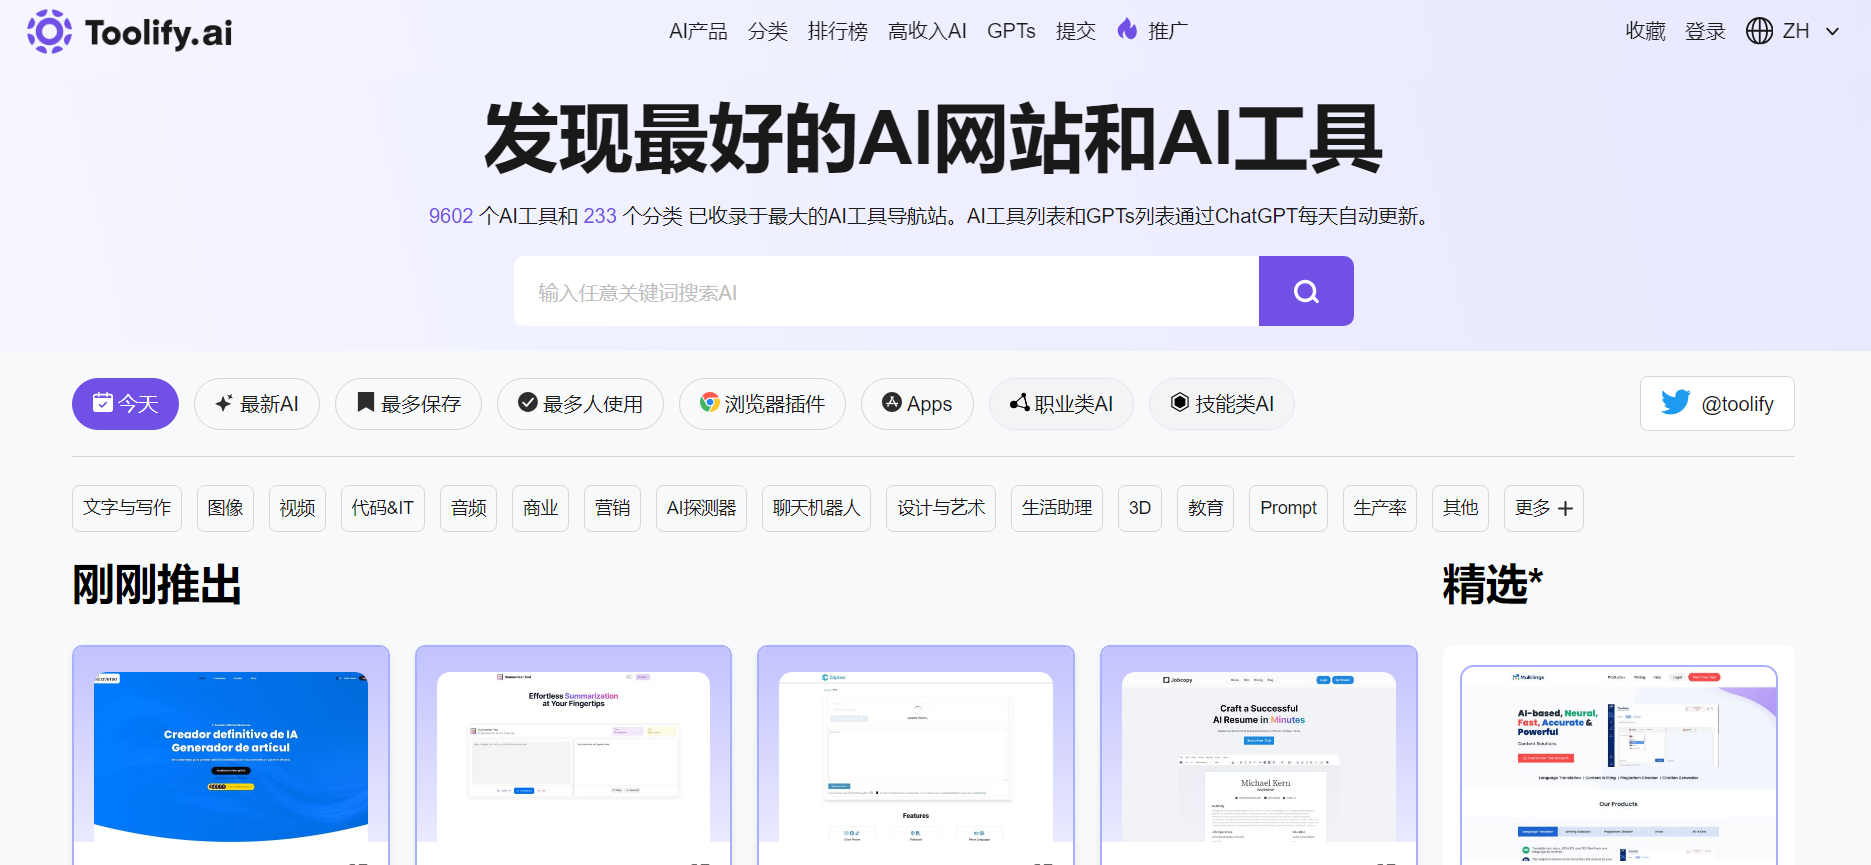Select the 聊天机器人 category tag

coord(816,508)
